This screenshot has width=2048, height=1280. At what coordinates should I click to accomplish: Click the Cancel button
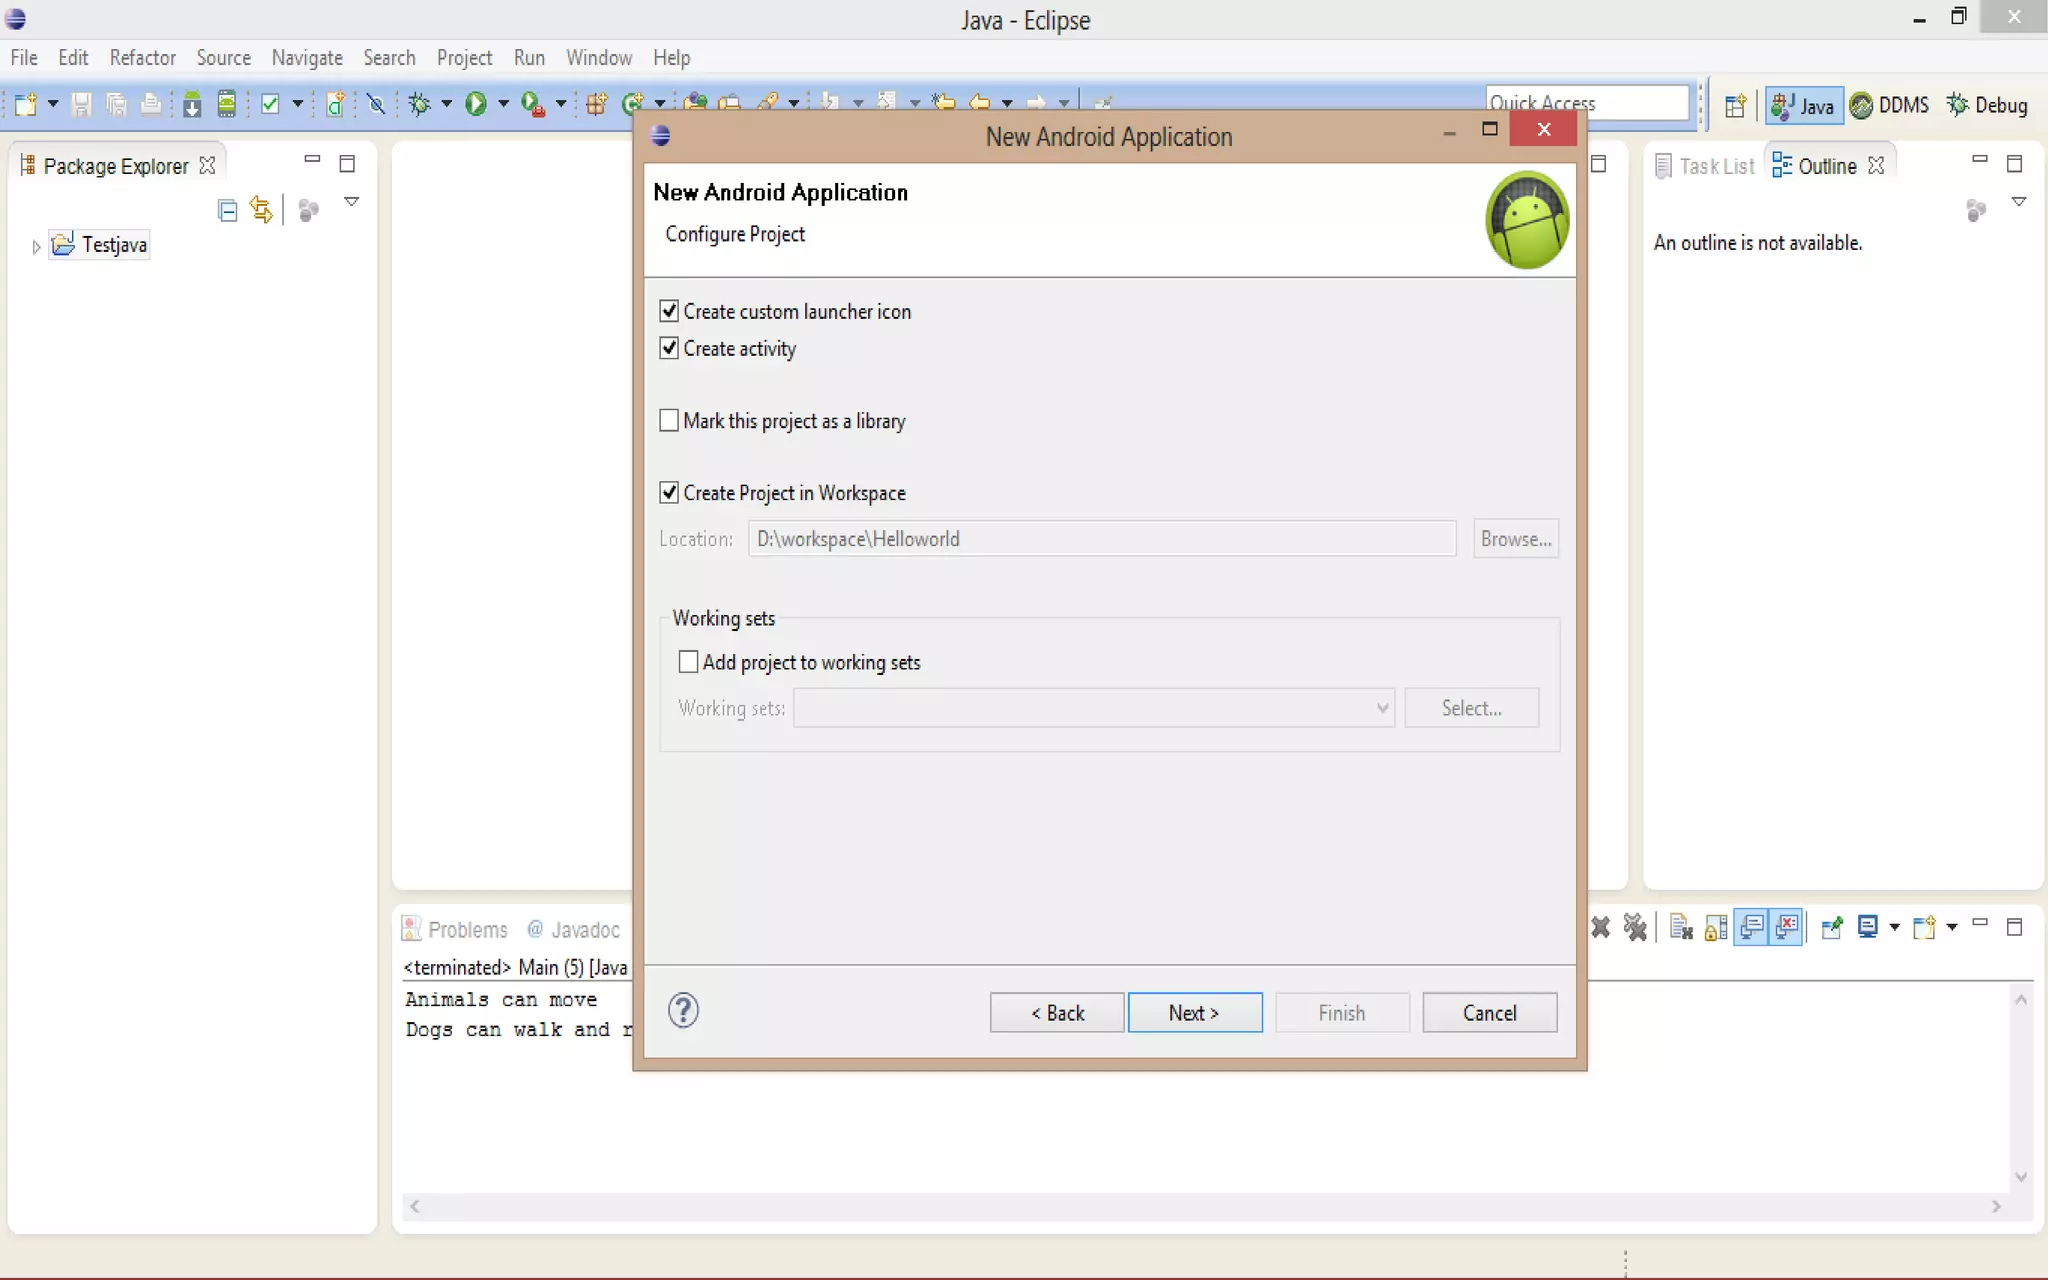[1489, 1013]
